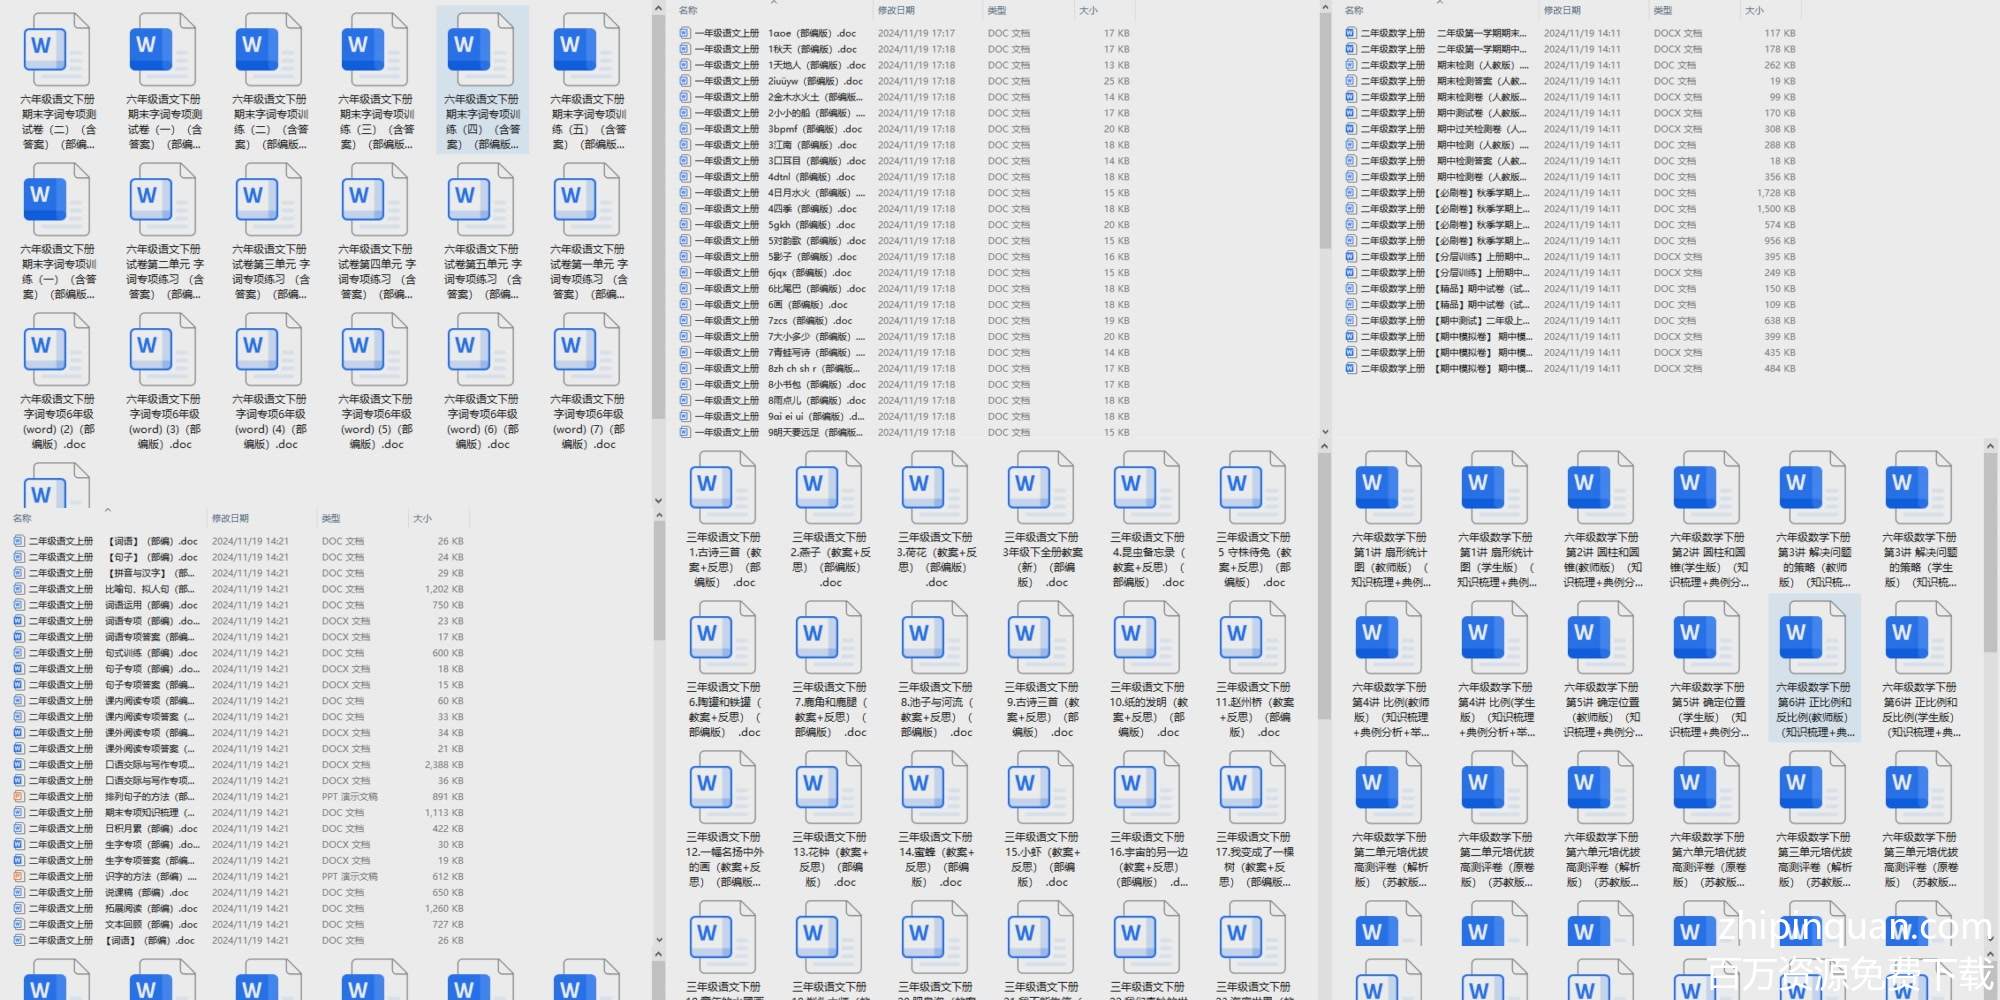
Task: Click scroll-down arrow of 二年级语文上册 list
Action: pyautogui.click(x=659, y=940)
